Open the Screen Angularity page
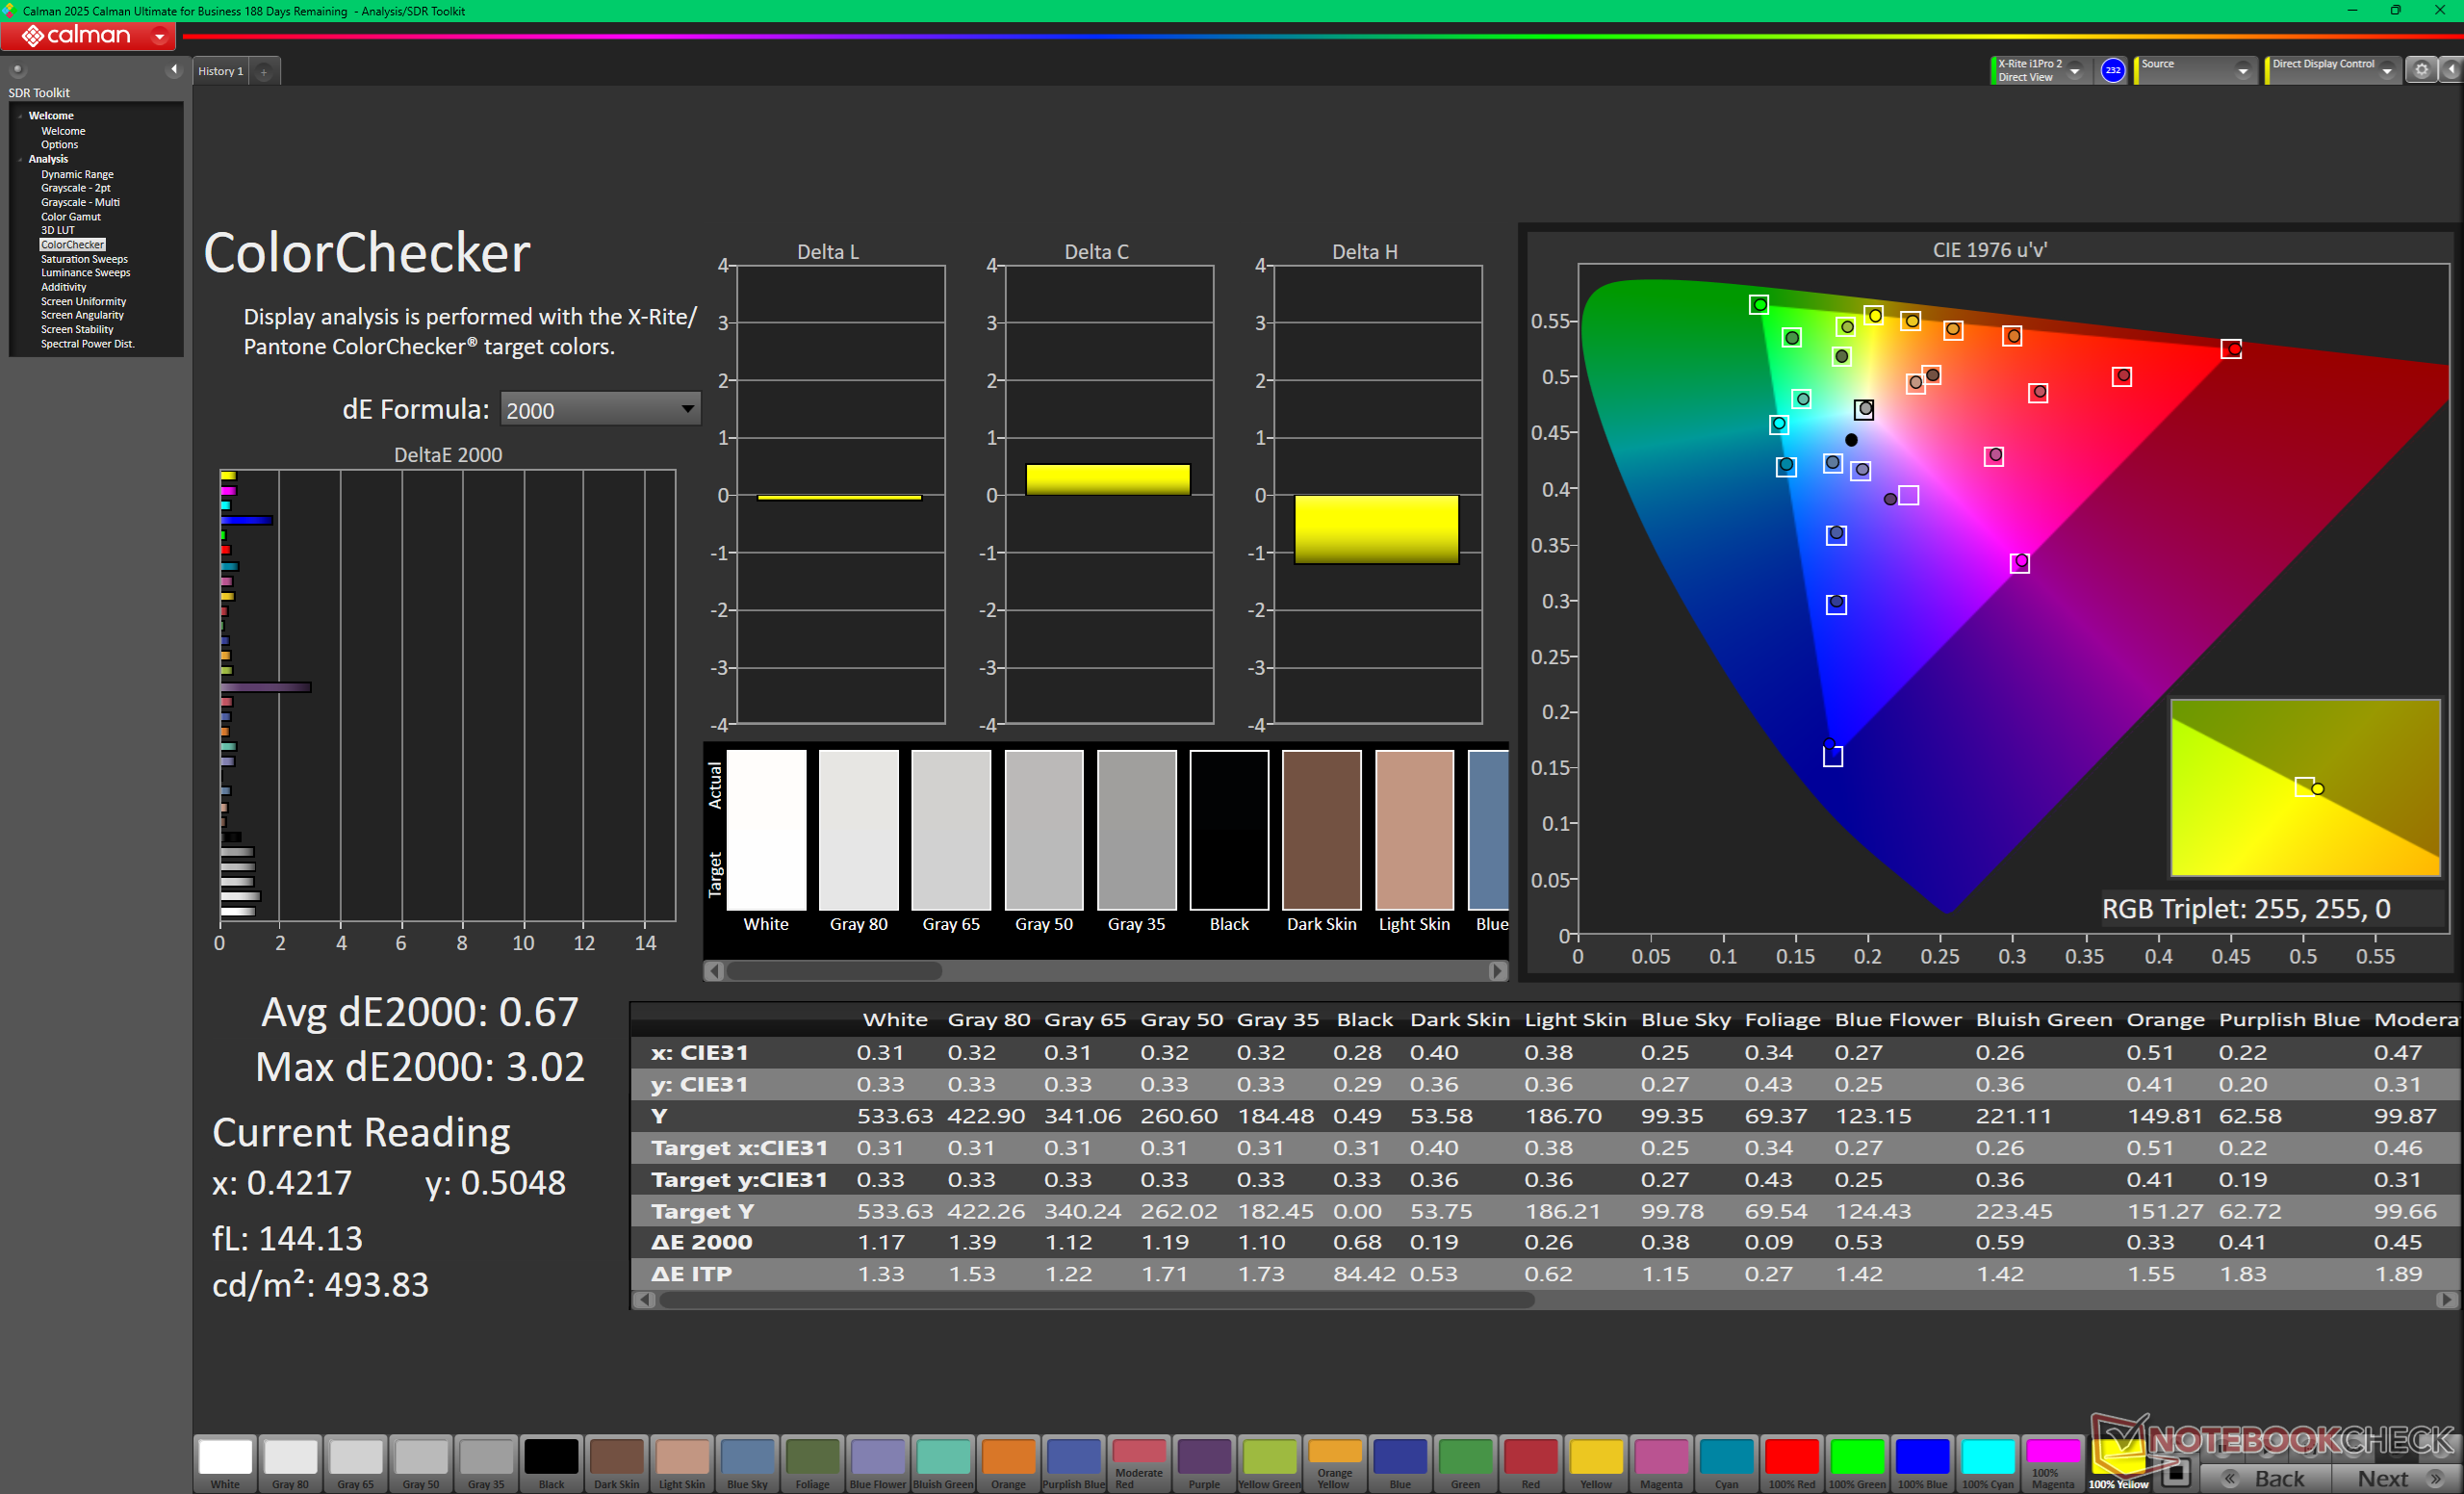 [82, 315]
